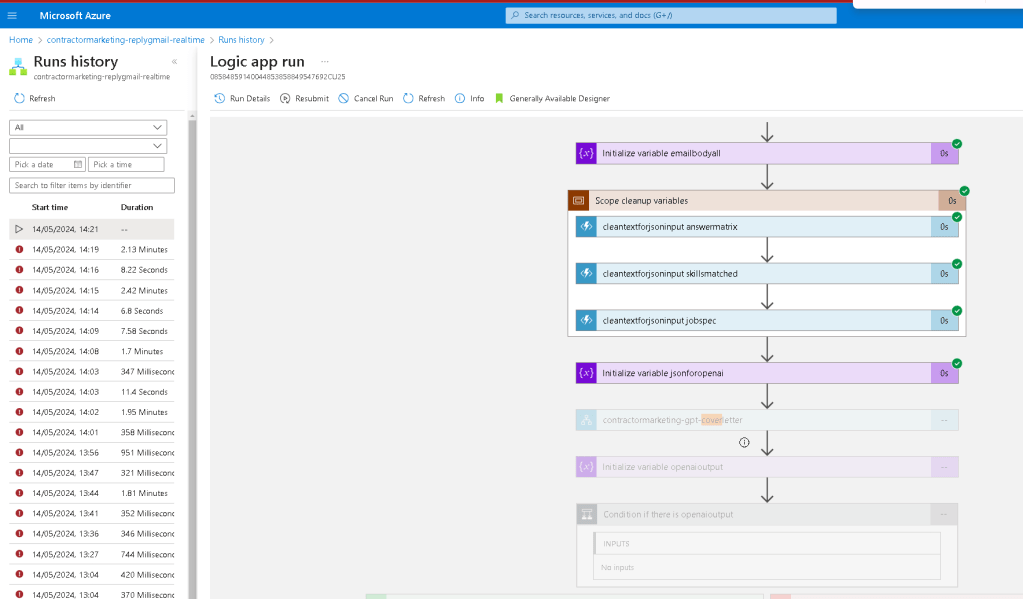Screen dimensions: 1023x599
Task: Cancel the current run
Action: [365, 99]
